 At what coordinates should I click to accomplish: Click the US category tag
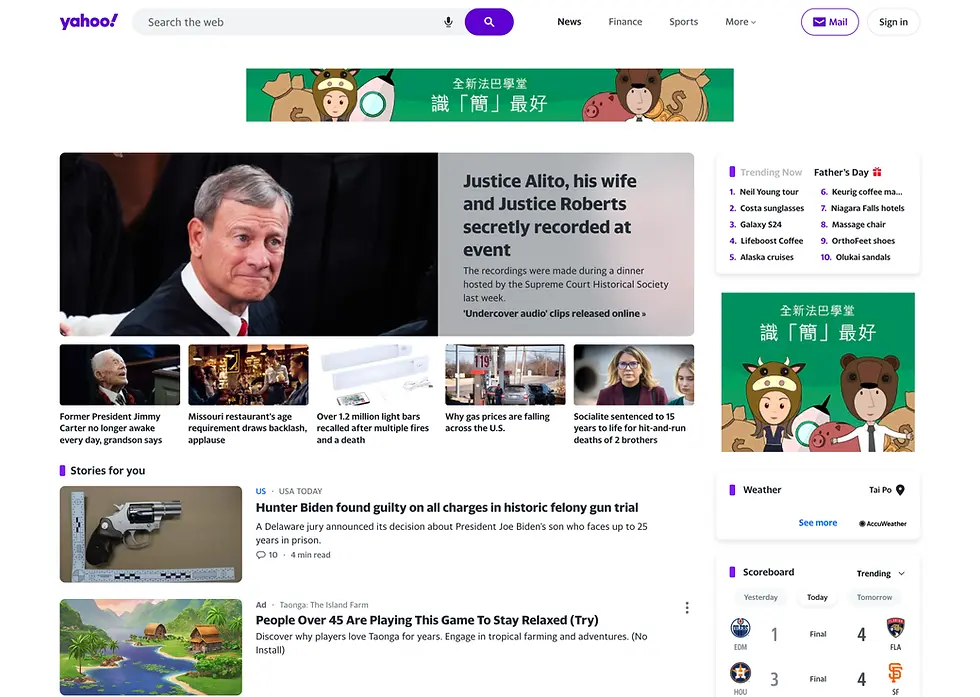[261, 491]
